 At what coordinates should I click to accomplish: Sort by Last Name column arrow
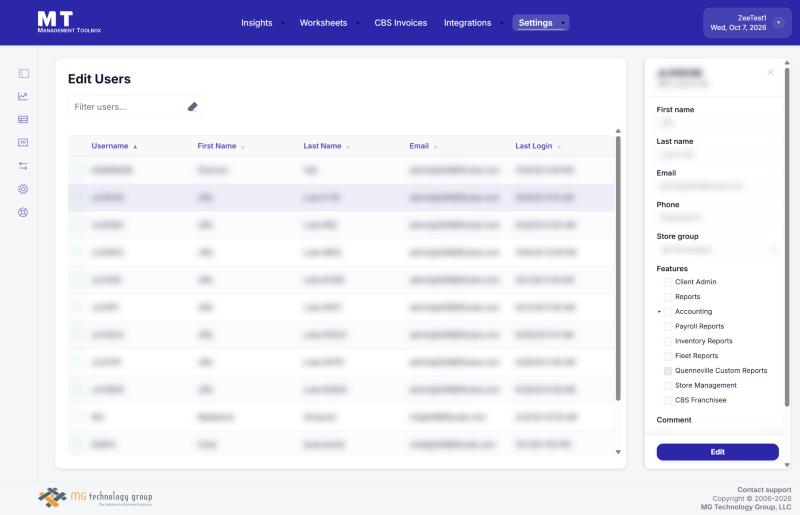click(348, 147)
